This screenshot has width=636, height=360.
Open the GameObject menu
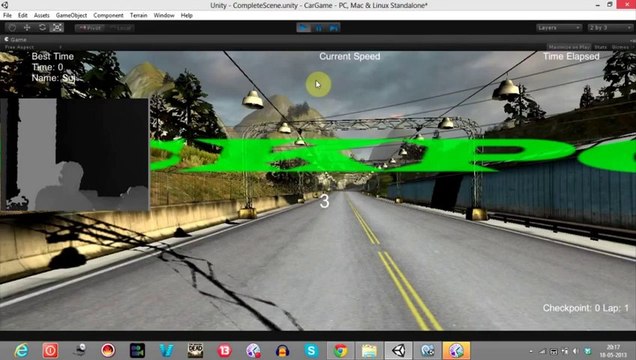click(71, 15)
